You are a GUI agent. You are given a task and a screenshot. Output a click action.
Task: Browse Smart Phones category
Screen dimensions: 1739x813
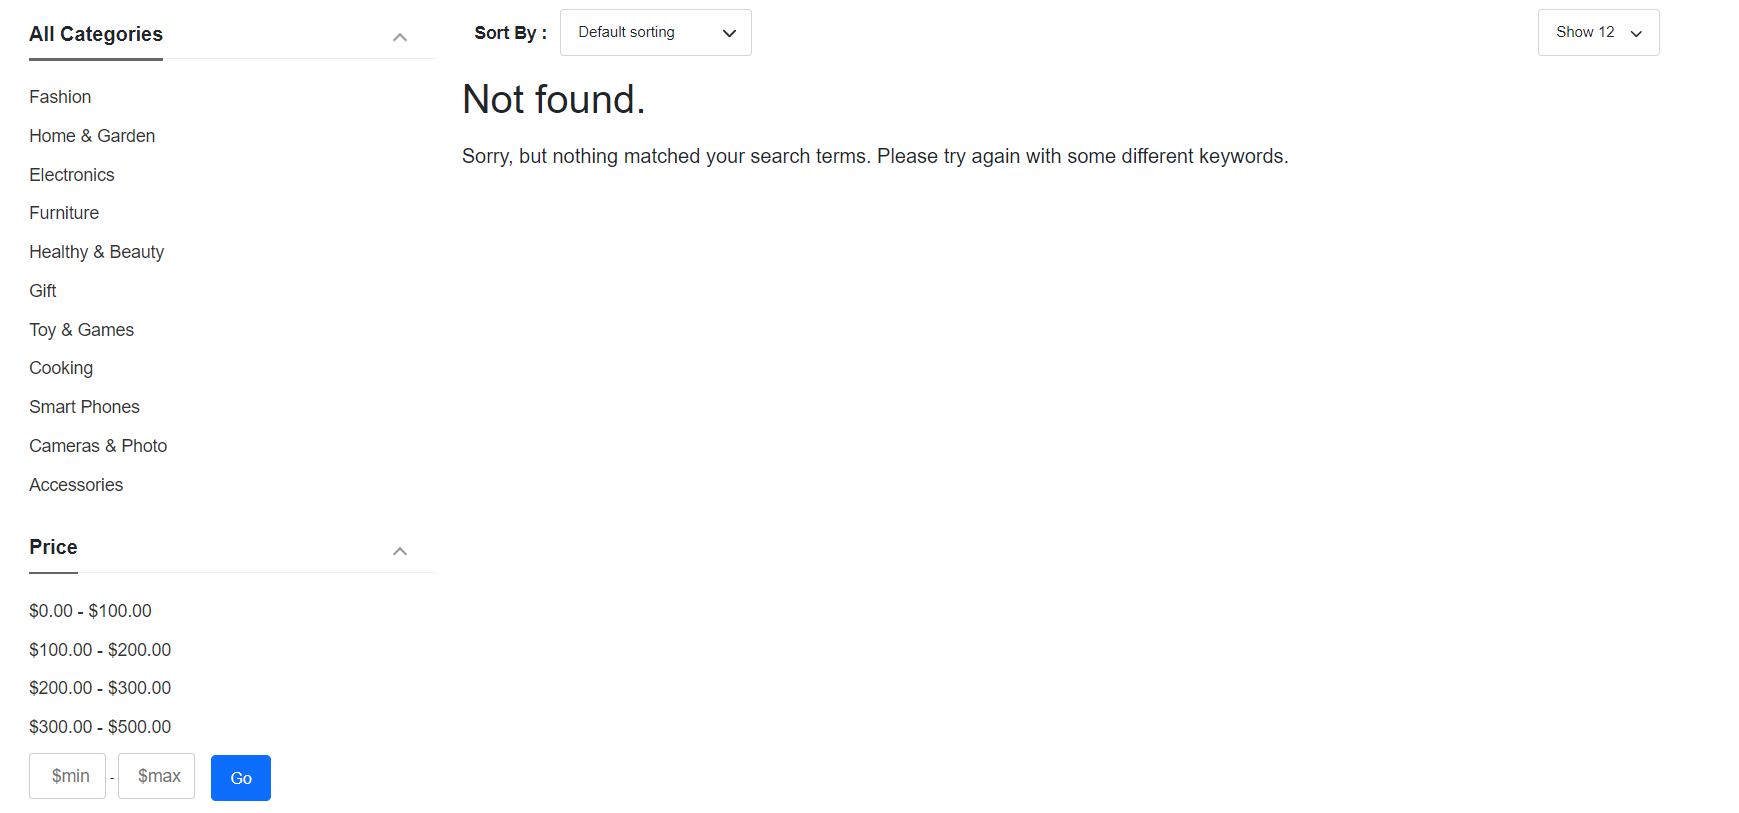click(84, 407)
